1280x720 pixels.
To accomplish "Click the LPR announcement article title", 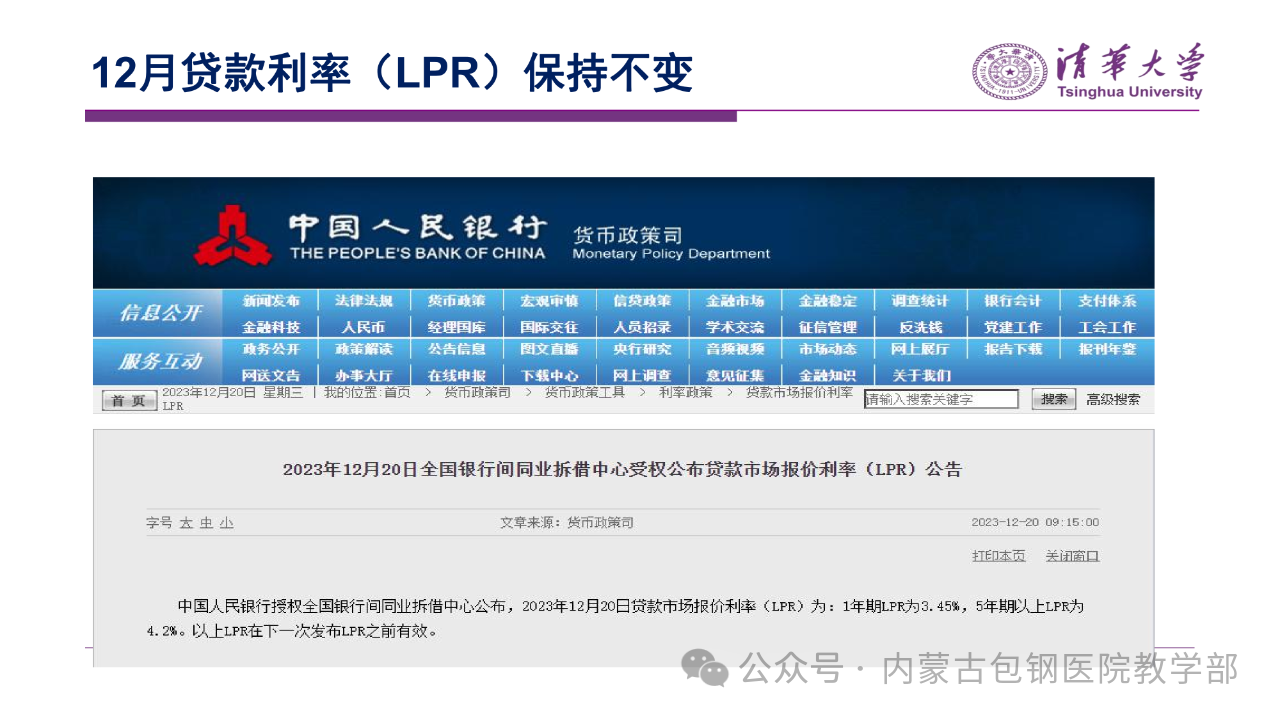I will tap(622, 469).
